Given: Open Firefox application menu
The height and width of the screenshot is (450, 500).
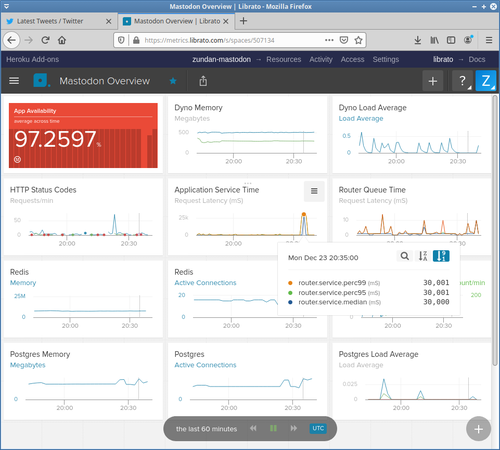Looking at the screenshot, I should click(489, 40).
